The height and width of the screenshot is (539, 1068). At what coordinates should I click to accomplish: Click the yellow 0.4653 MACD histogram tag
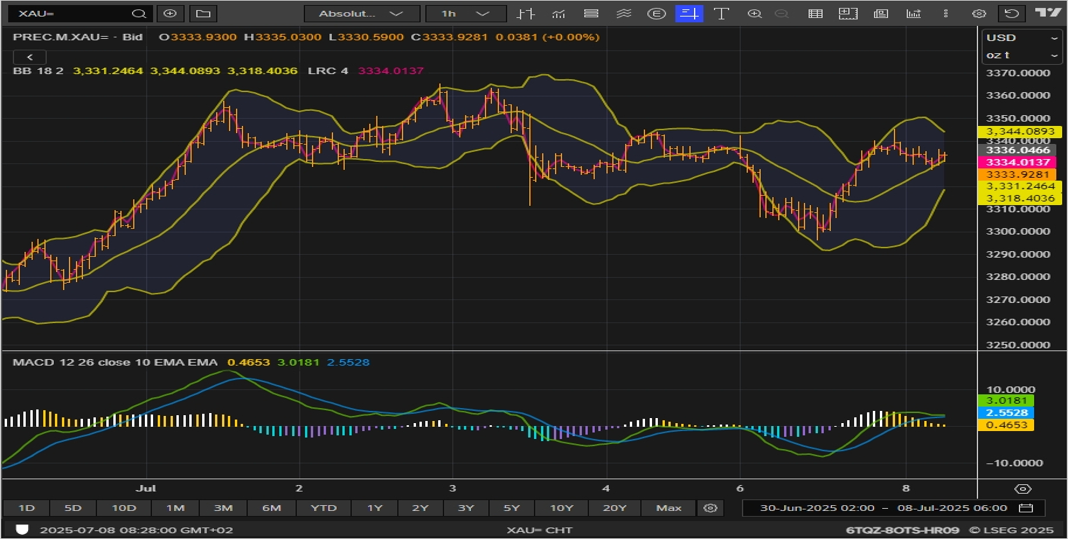1005,425
